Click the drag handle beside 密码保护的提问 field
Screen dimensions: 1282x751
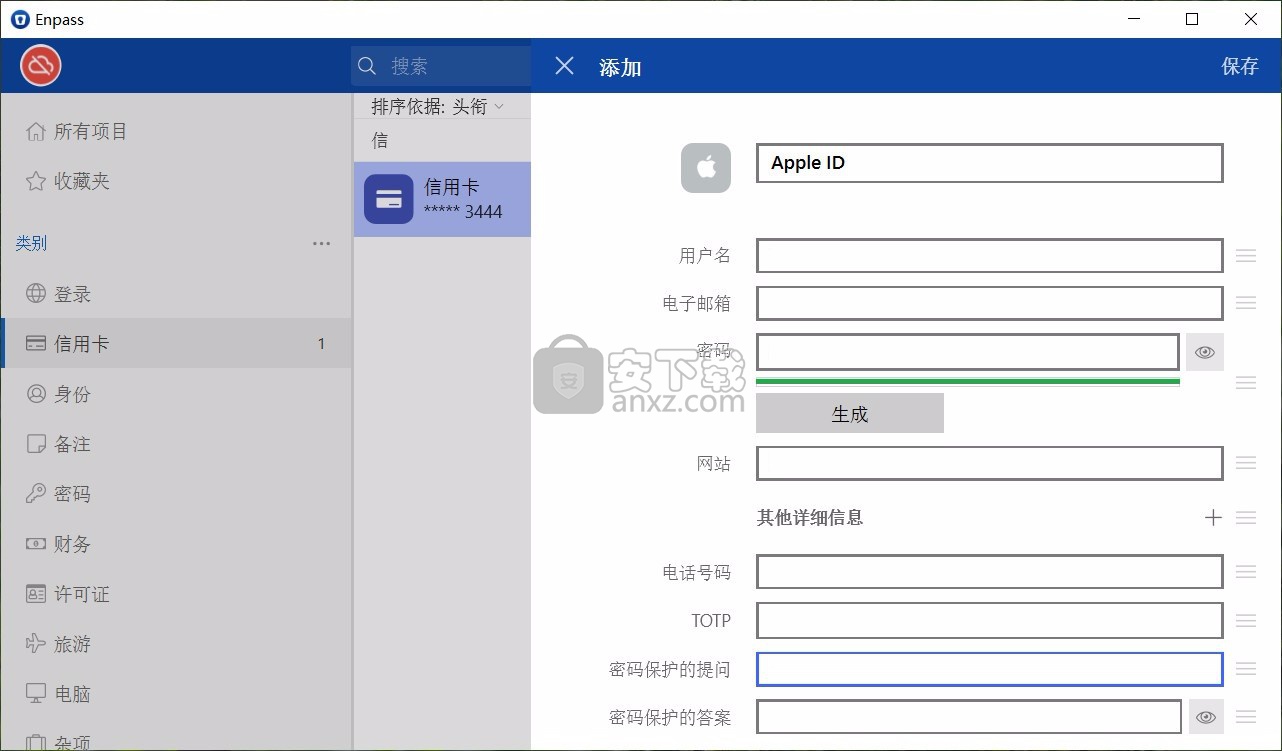1246,669
